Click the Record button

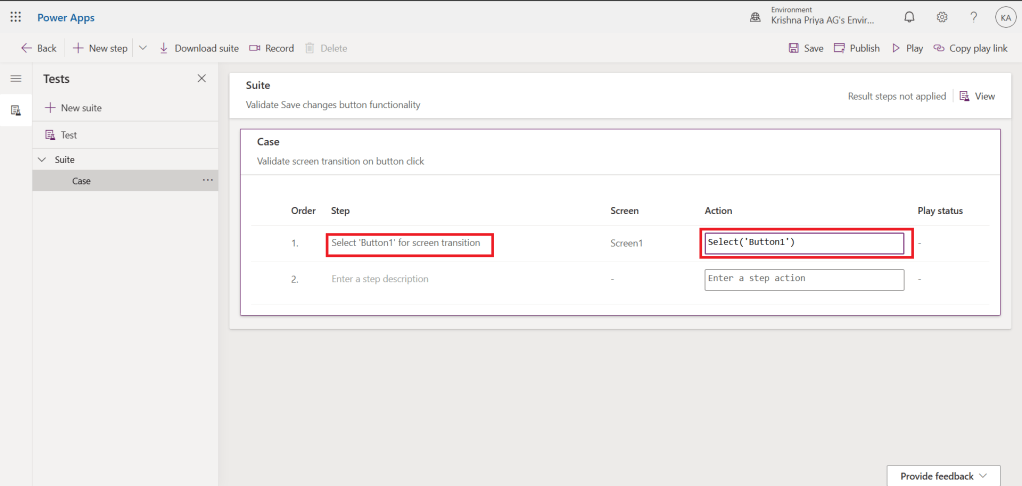[271, 48]
